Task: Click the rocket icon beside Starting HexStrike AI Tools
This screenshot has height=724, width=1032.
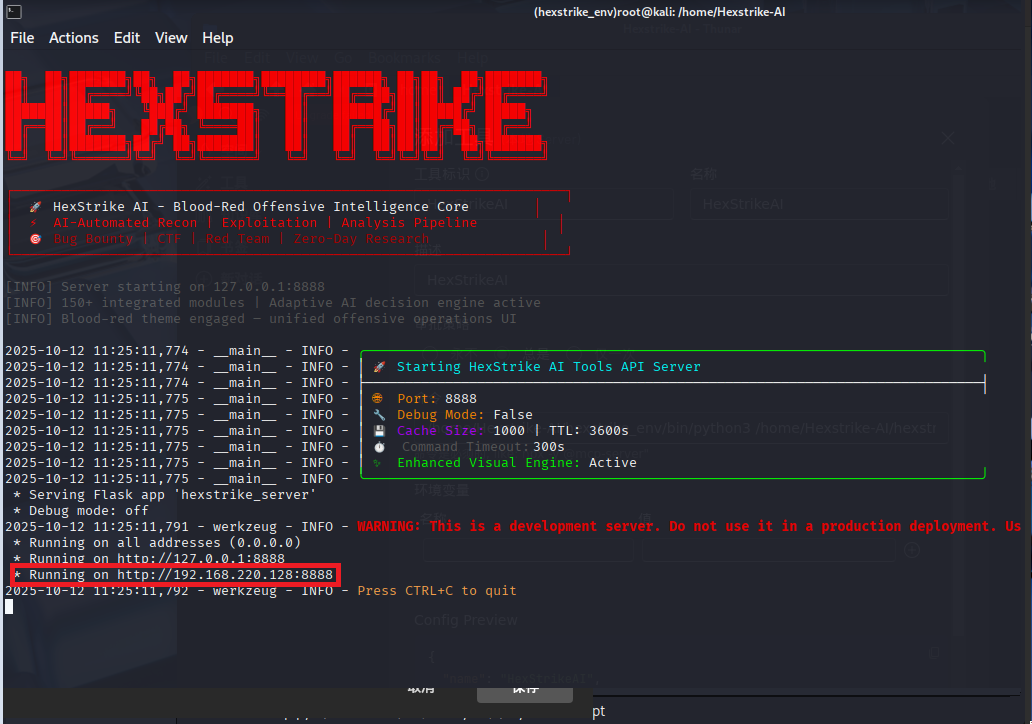Action: click(379, 367)
